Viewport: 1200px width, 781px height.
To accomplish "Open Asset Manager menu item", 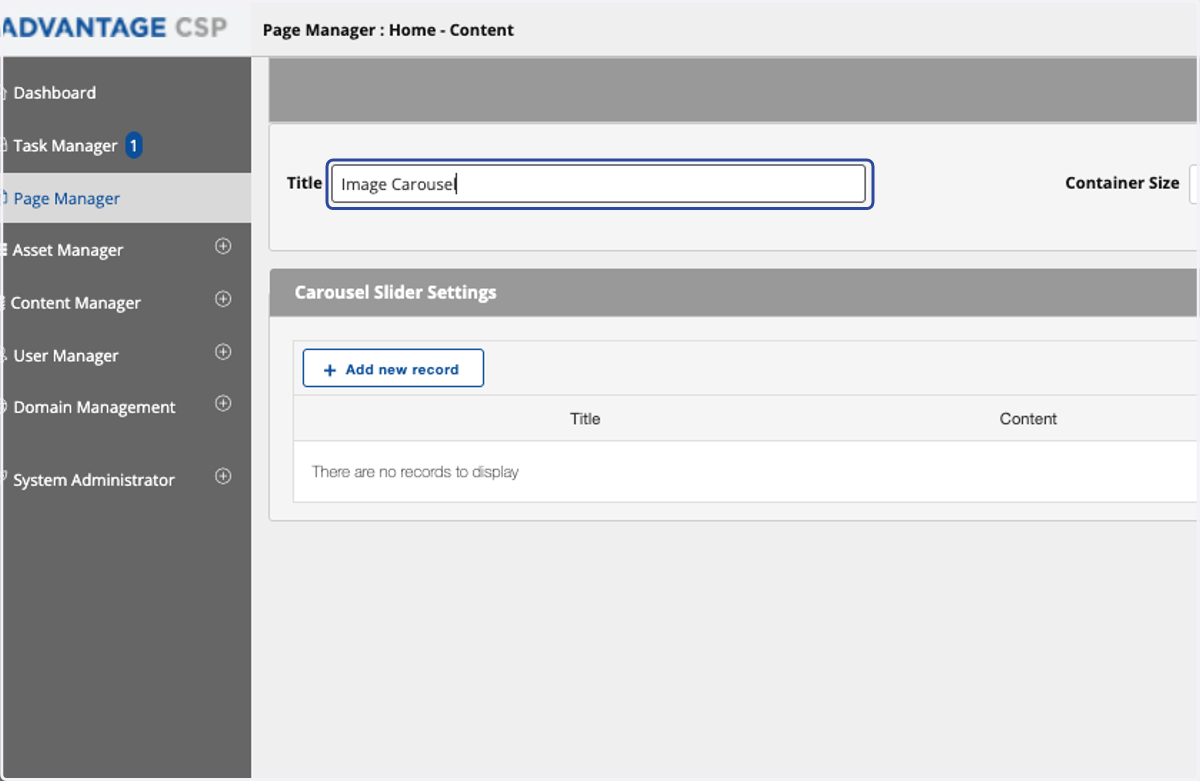I will click(68, 250).
